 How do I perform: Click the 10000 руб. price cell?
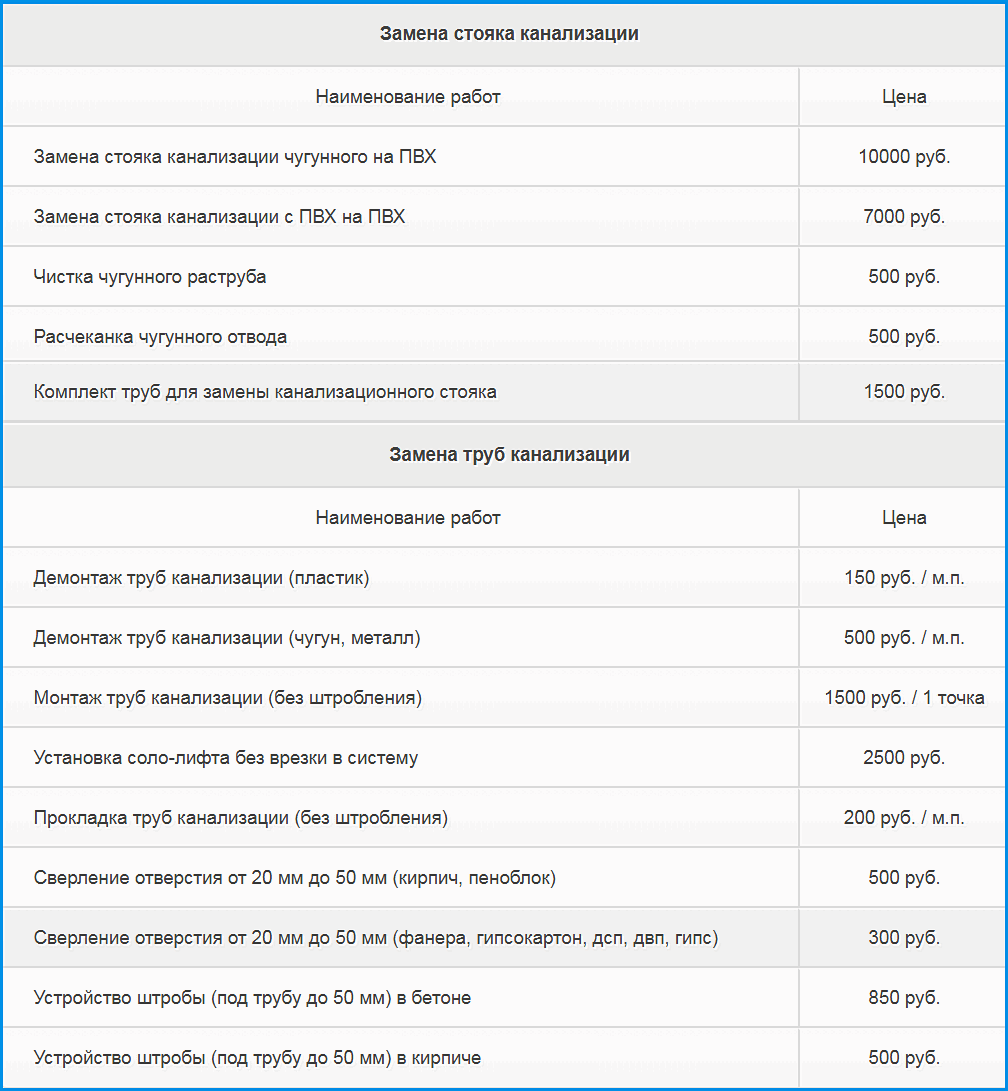904,157
